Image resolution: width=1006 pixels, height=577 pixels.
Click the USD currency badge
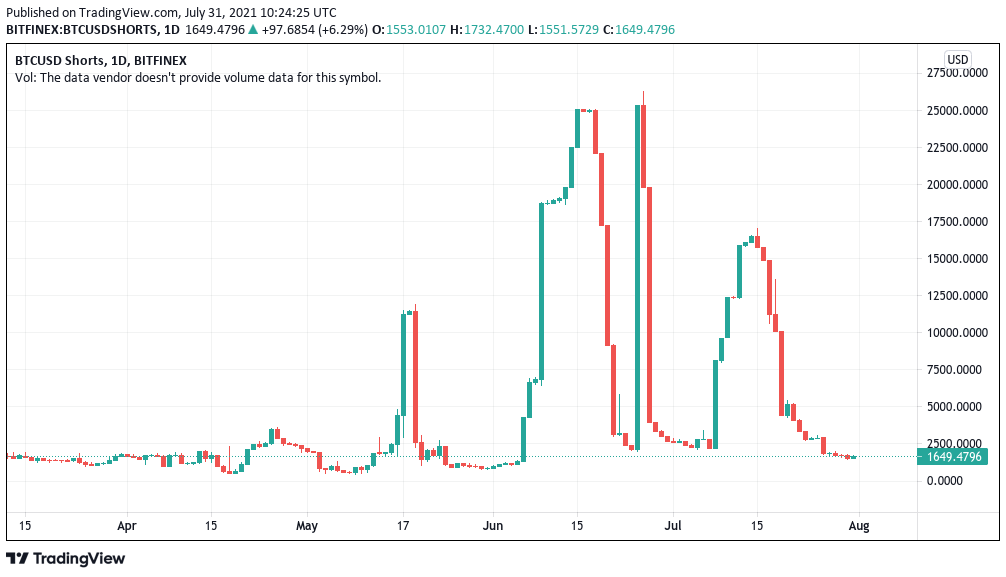[x=957, y=60]
